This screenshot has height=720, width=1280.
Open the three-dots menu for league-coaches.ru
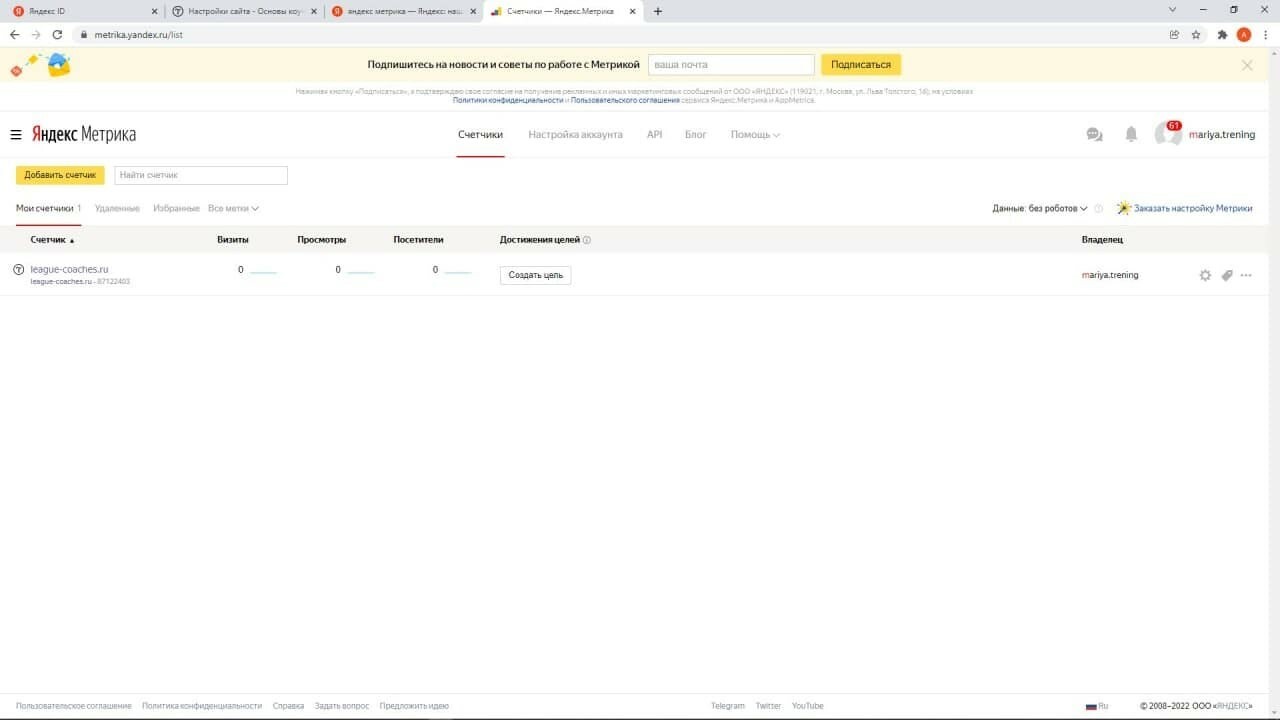click(x=1246, y=275)
